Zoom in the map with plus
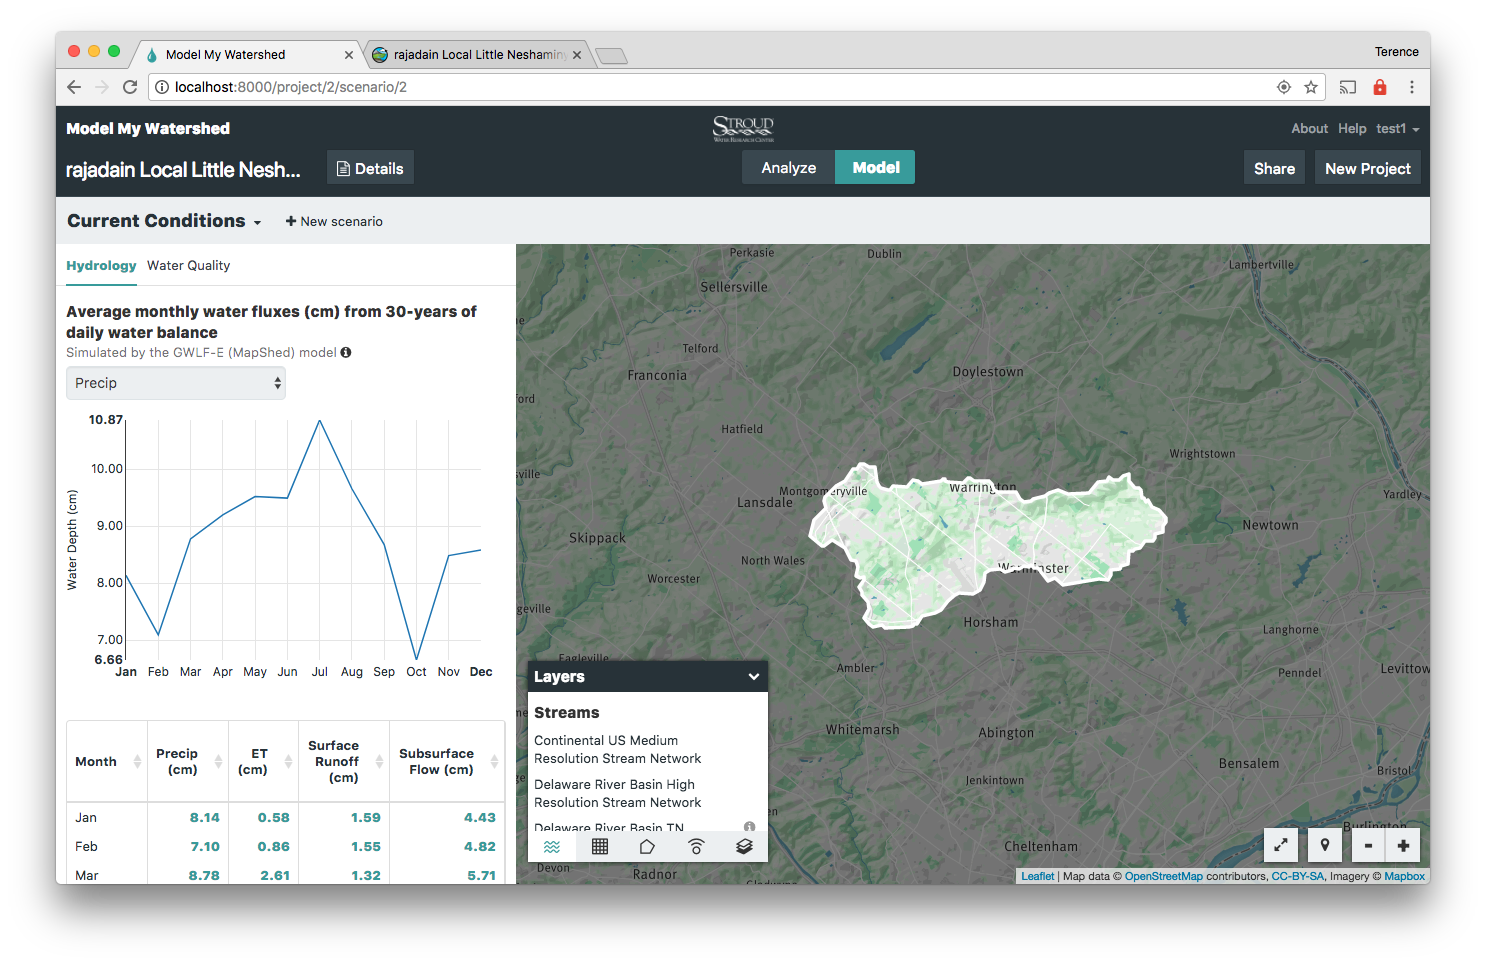 pyautogui.click(x=1403, y=845)
